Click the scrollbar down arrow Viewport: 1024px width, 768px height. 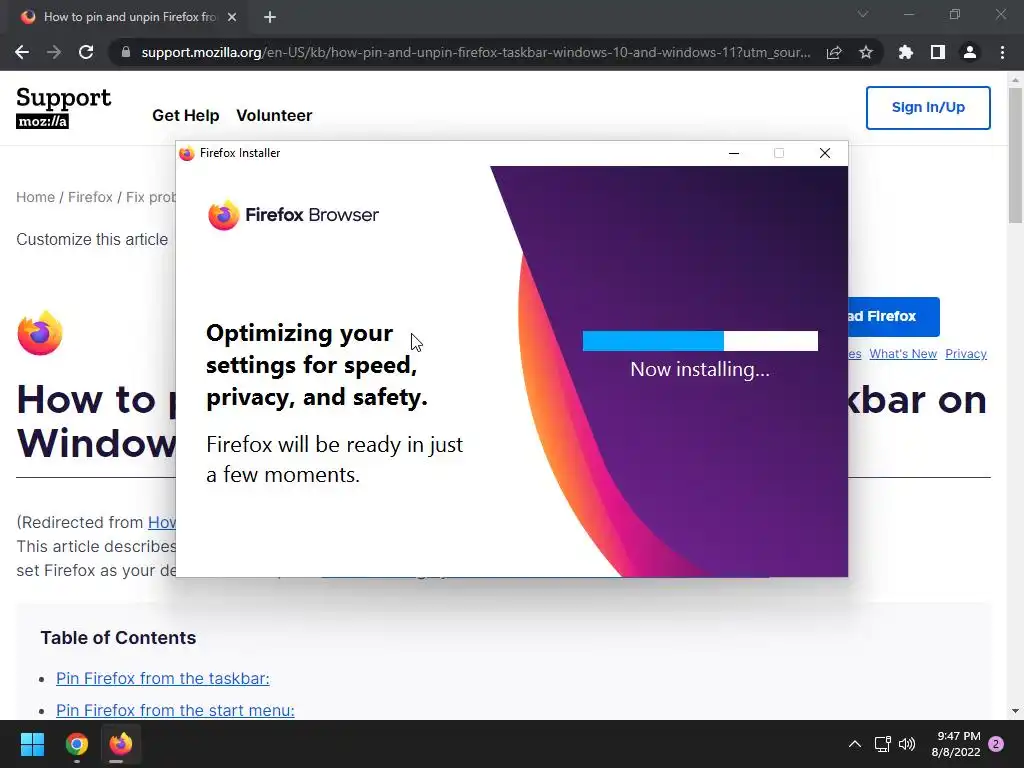1016,711
